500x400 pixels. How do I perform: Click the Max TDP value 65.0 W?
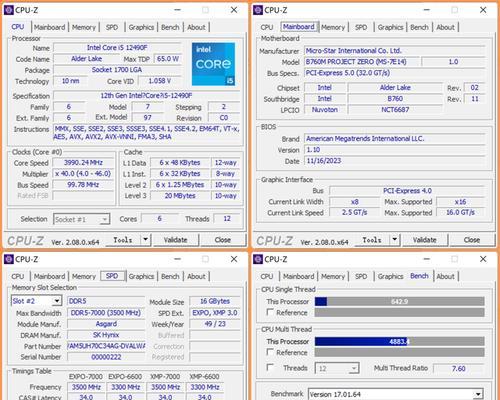(x=168, y=59)
